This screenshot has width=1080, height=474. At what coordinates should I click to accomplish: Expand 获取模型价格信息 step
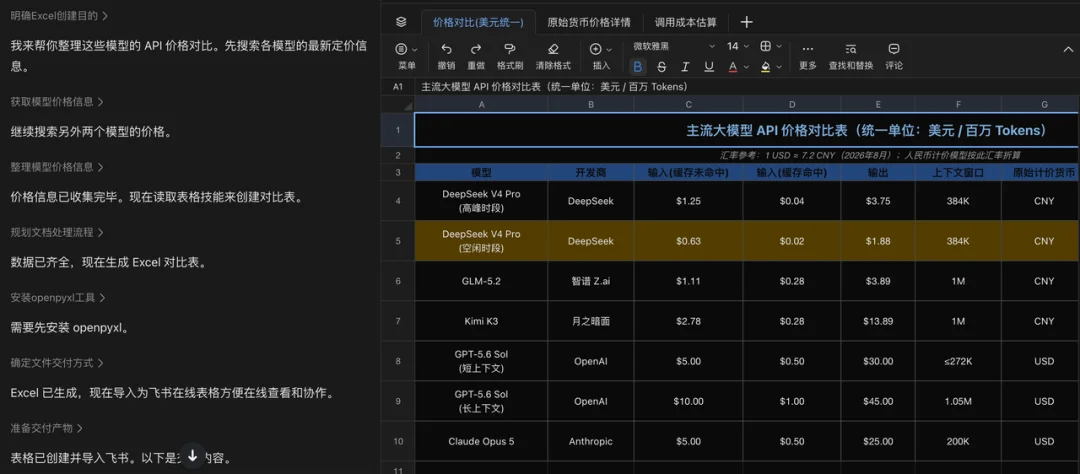point(56,101)
